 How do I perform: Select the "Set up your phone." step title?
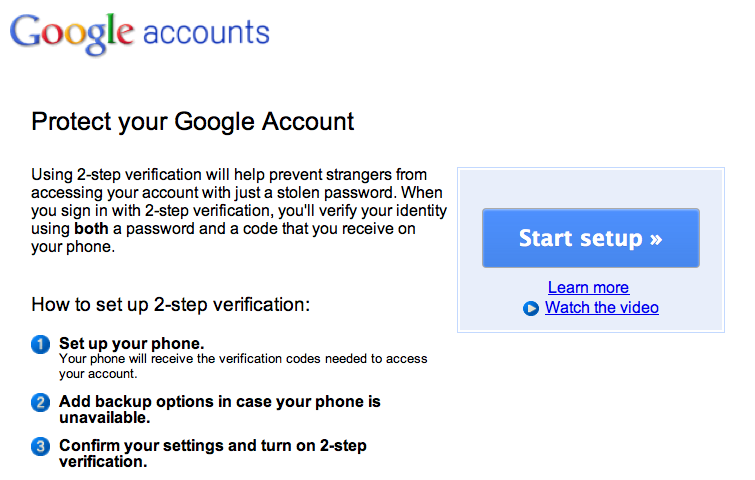(x=131, y=342)
